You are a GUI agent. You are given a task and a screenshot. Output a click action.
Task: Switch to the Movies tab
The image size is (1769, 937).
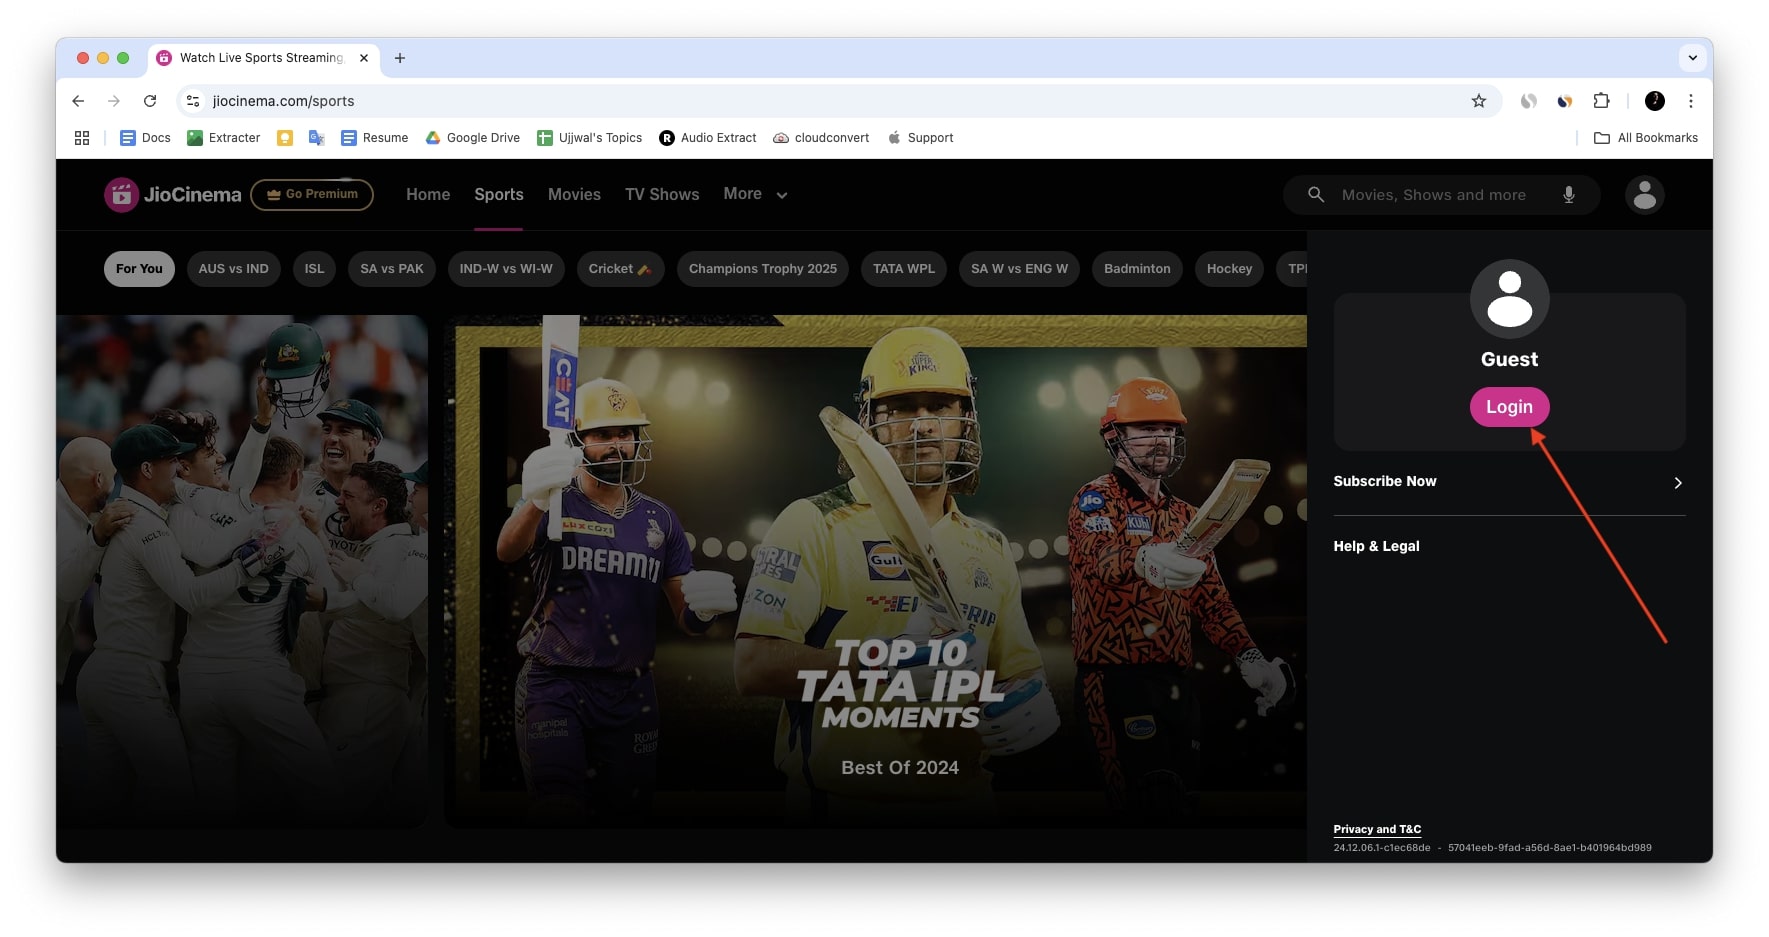[x=574, y=195]
